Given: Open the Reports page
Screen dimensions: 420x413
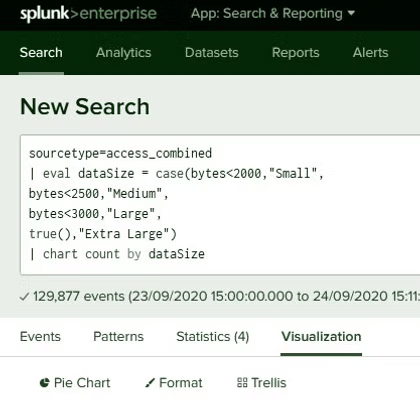Looking at the screenshot, I should [x=296, y=52].
